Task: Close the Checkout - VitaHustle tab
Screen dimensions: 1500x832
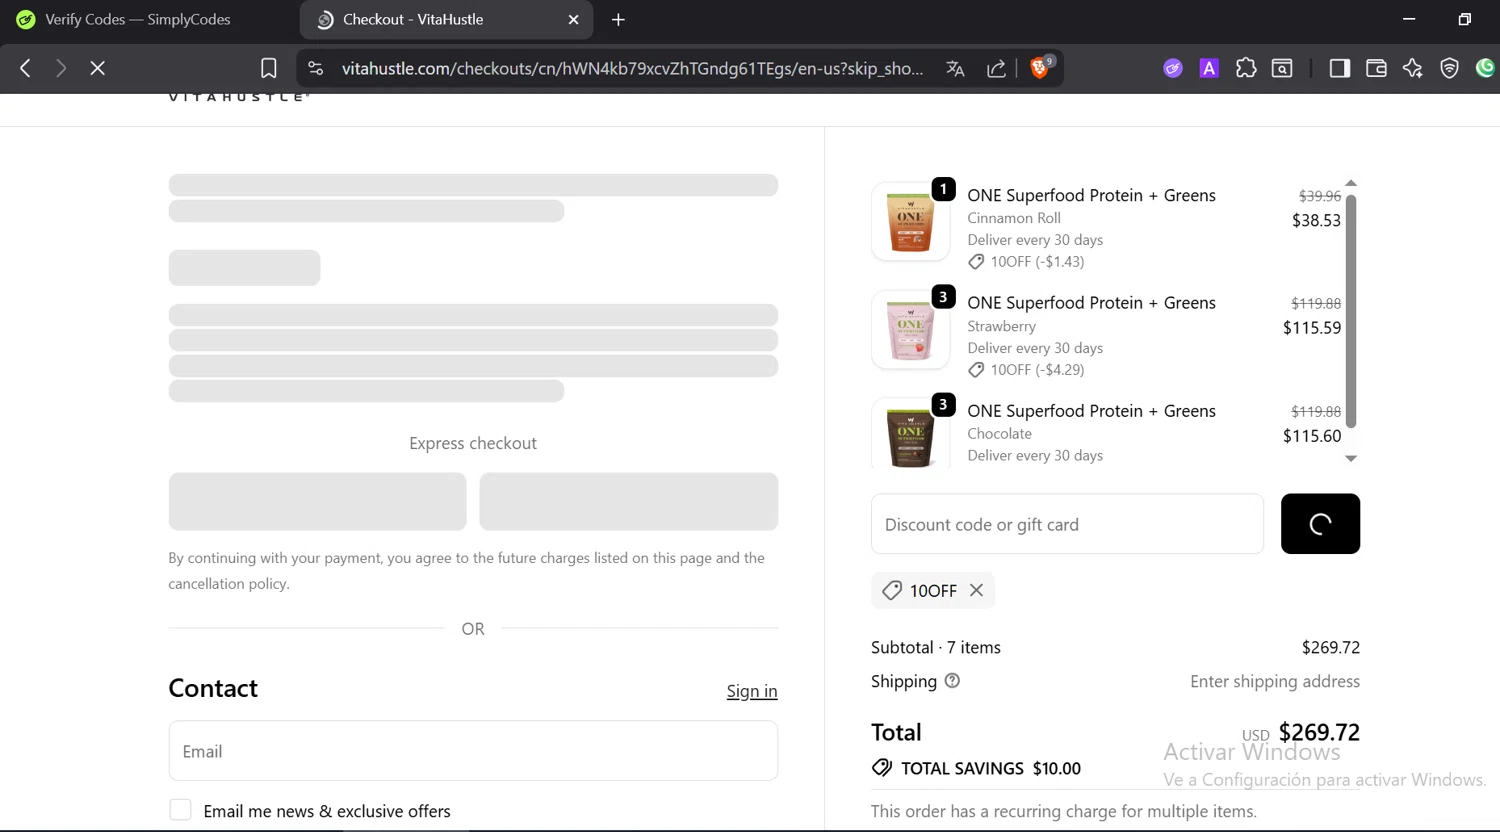Action: [573, 19]
